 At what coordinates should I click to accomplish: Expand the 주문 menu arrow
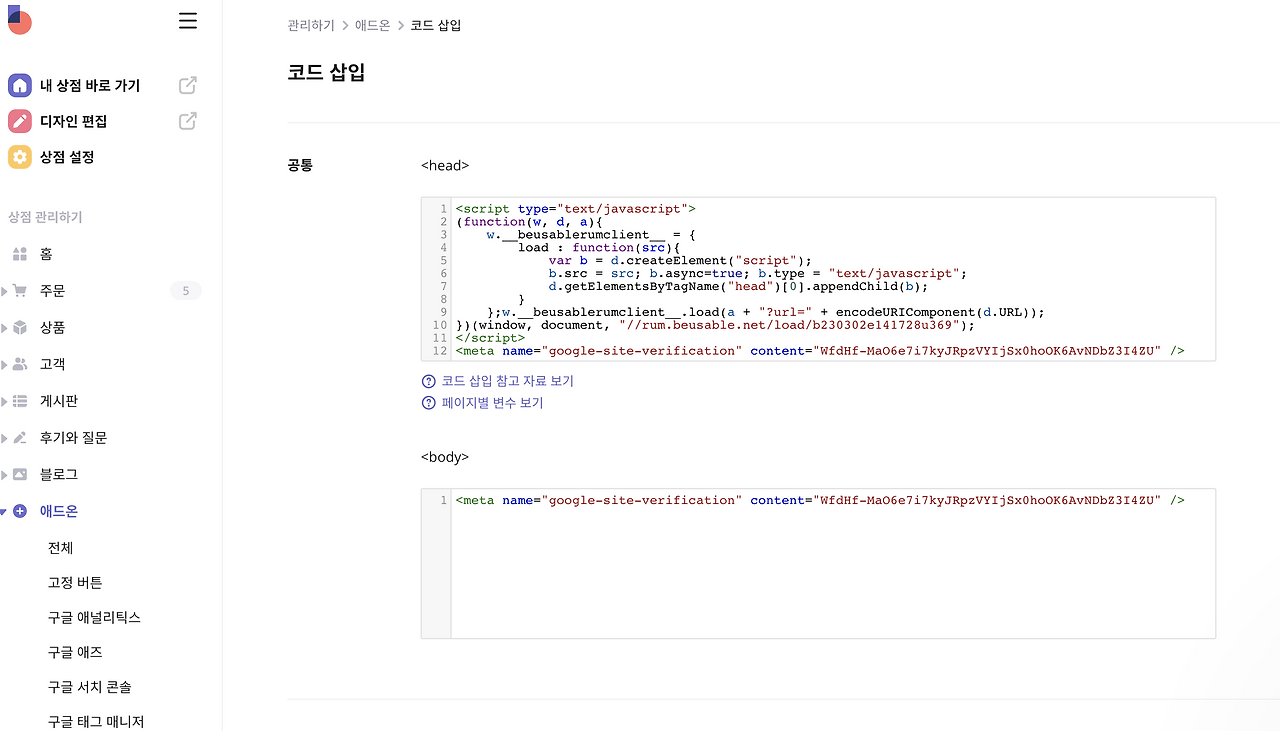(x=4, y=291)
